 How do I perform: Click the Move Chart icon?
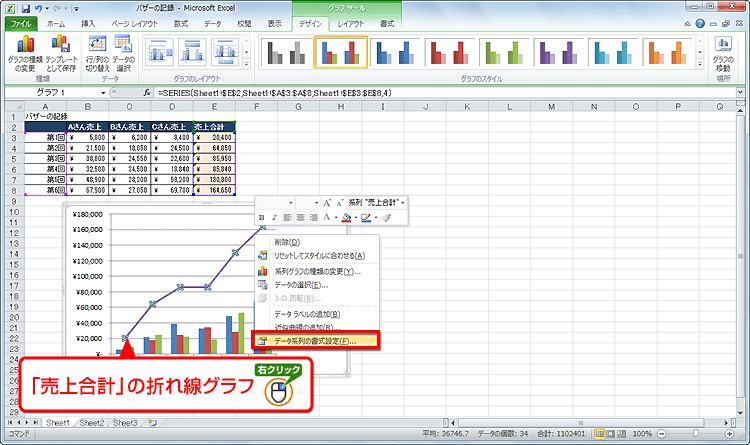click(723, 54)
